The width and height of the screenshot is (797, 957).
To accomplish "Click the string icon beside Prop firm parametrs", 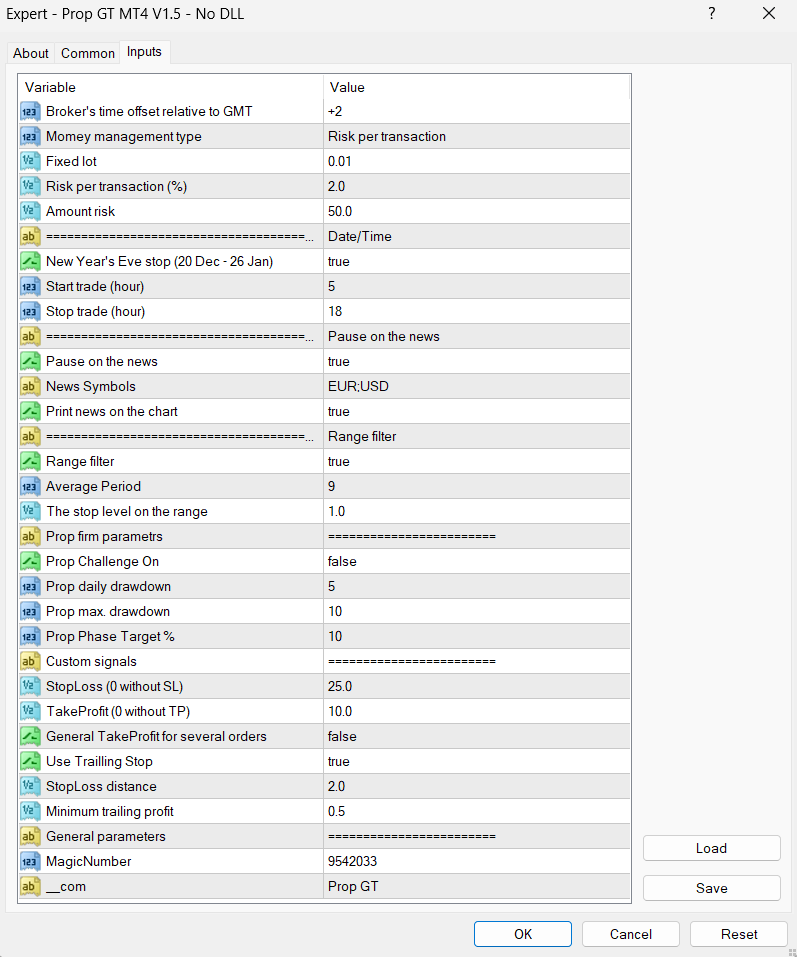I will 30,537.
